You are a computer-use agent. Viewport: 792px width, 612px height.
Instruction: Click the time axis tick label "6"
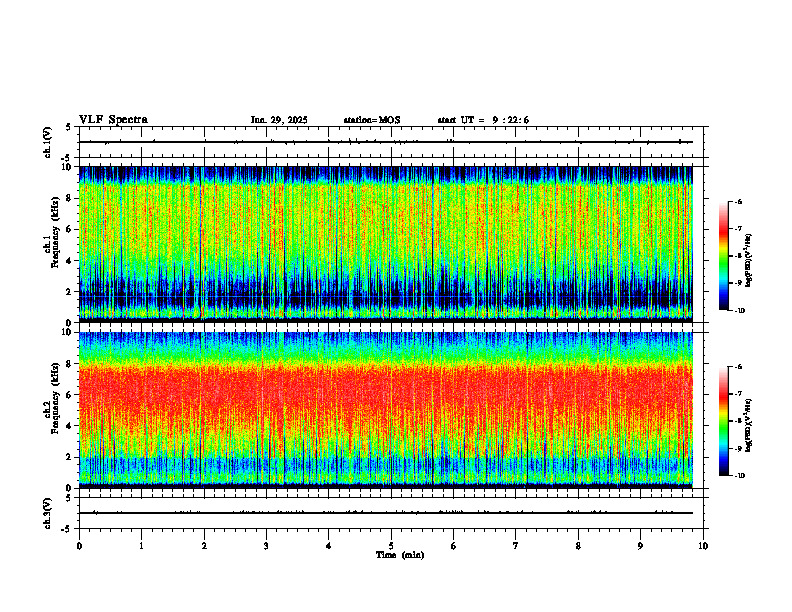point(454,546)
